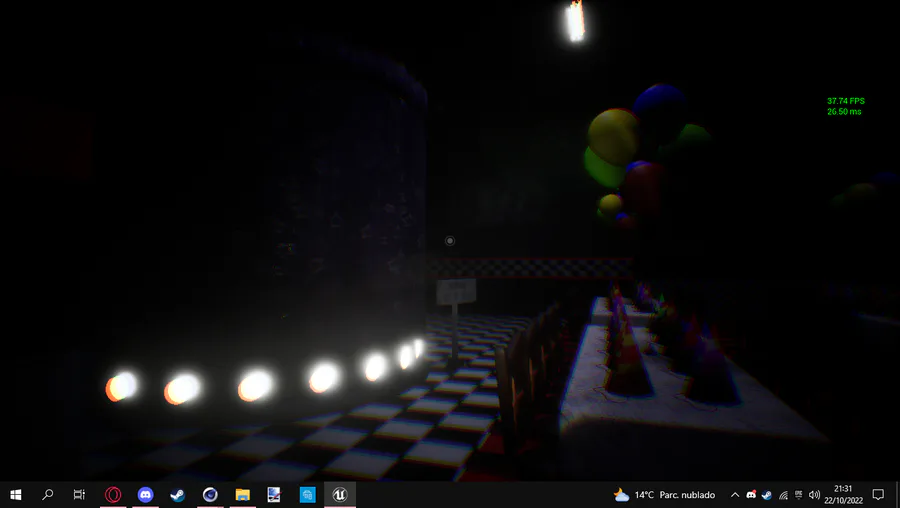900x508 pixels.
Task: Open taskbar Search magnifier
Action: [48, 494]
